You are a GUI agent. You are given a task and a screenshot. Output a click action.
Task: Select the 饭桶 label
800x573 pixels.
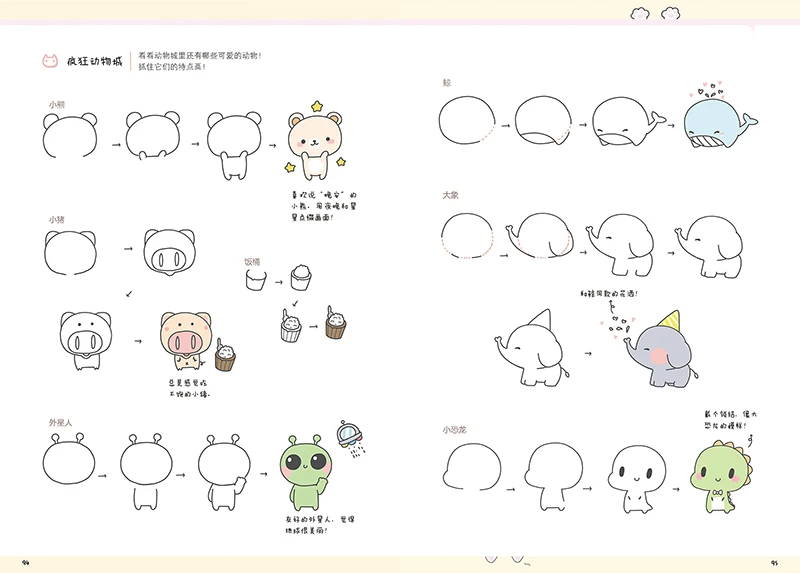pos(252,262)
